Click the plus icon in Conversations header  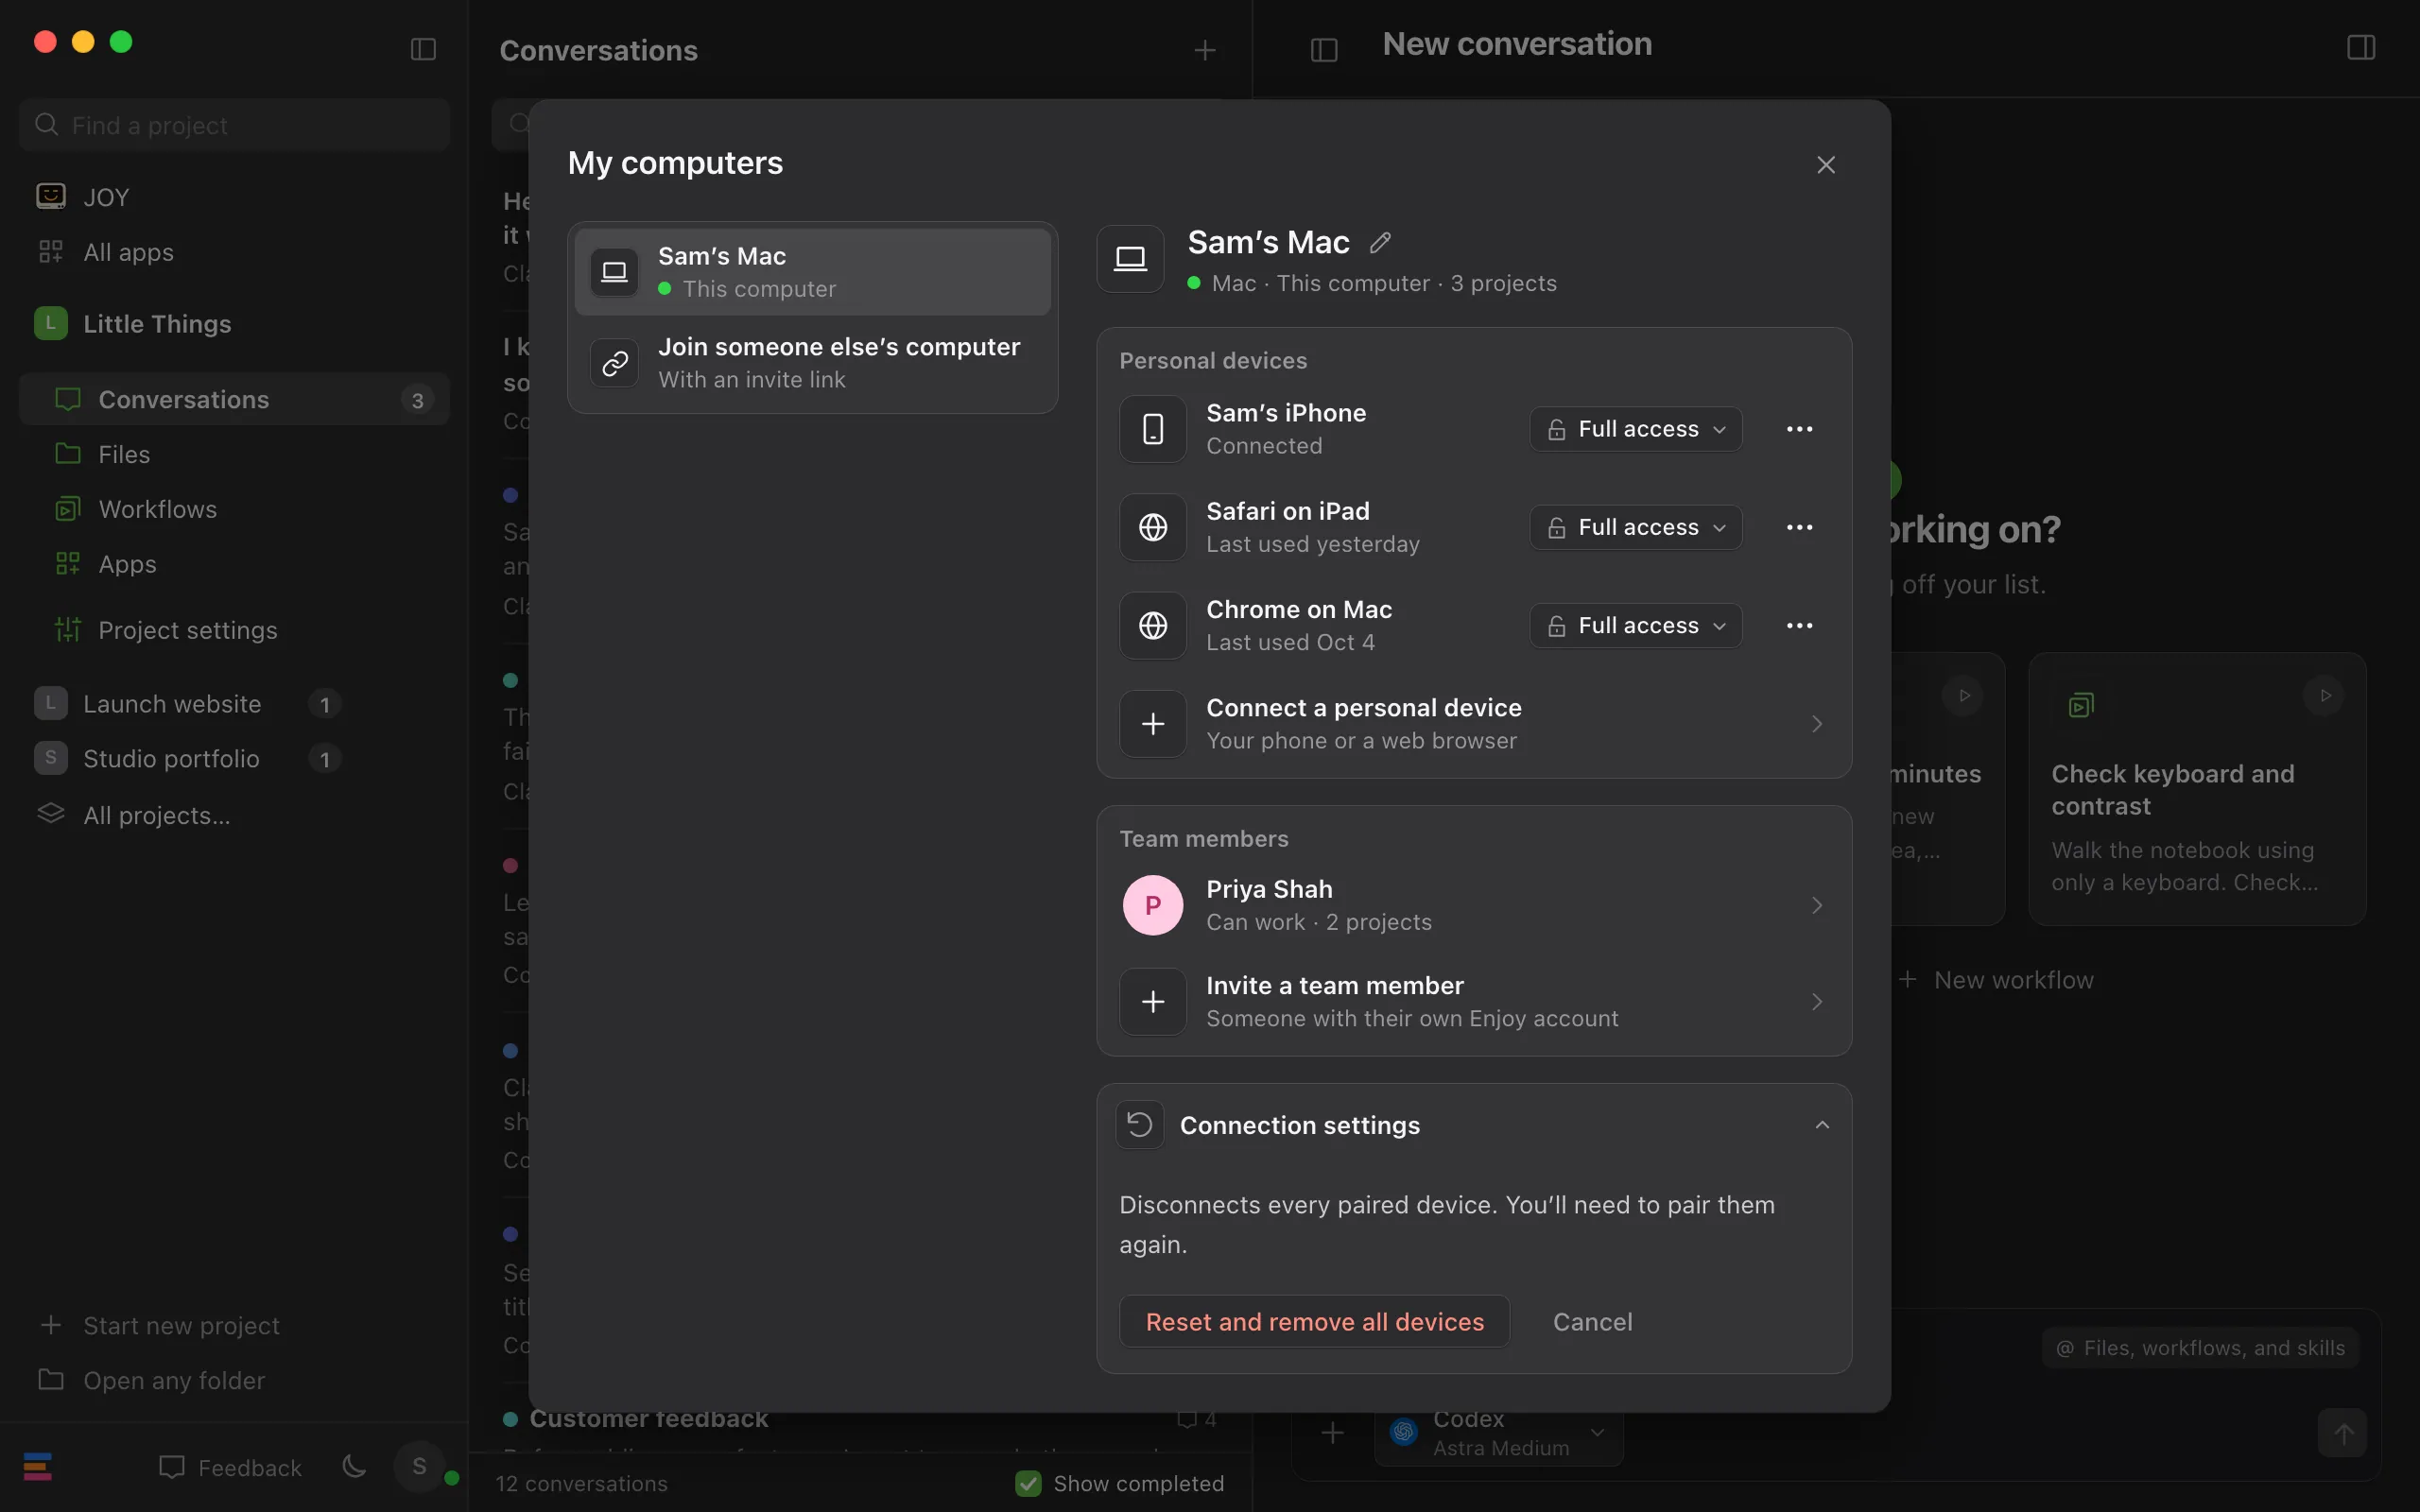tap(1205, 50)
